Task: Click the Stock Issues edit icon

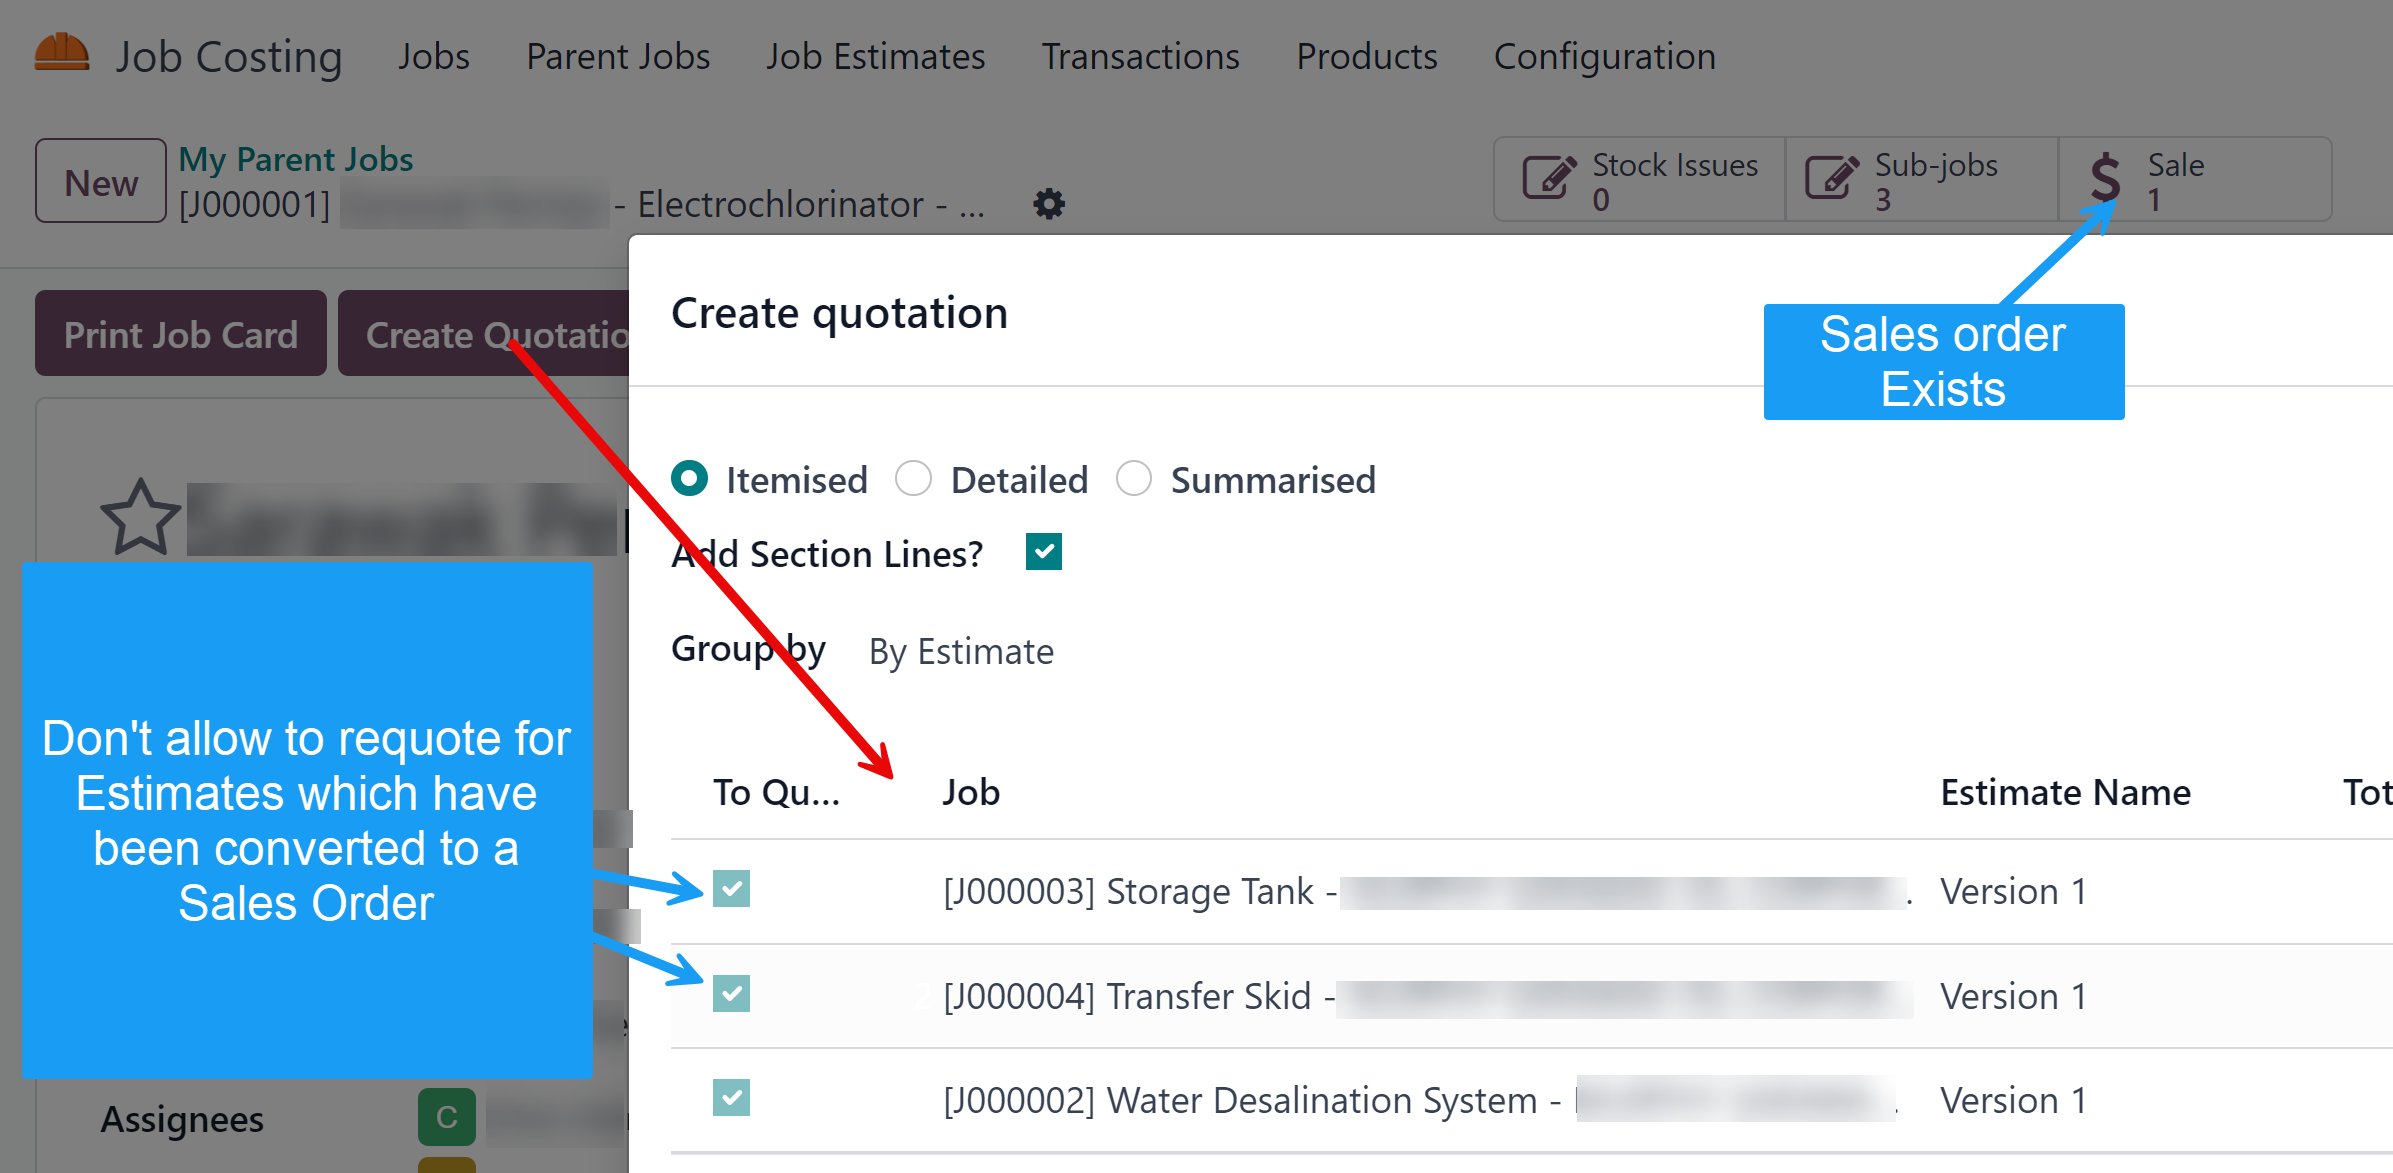Action: click(x=1548, y=179)
